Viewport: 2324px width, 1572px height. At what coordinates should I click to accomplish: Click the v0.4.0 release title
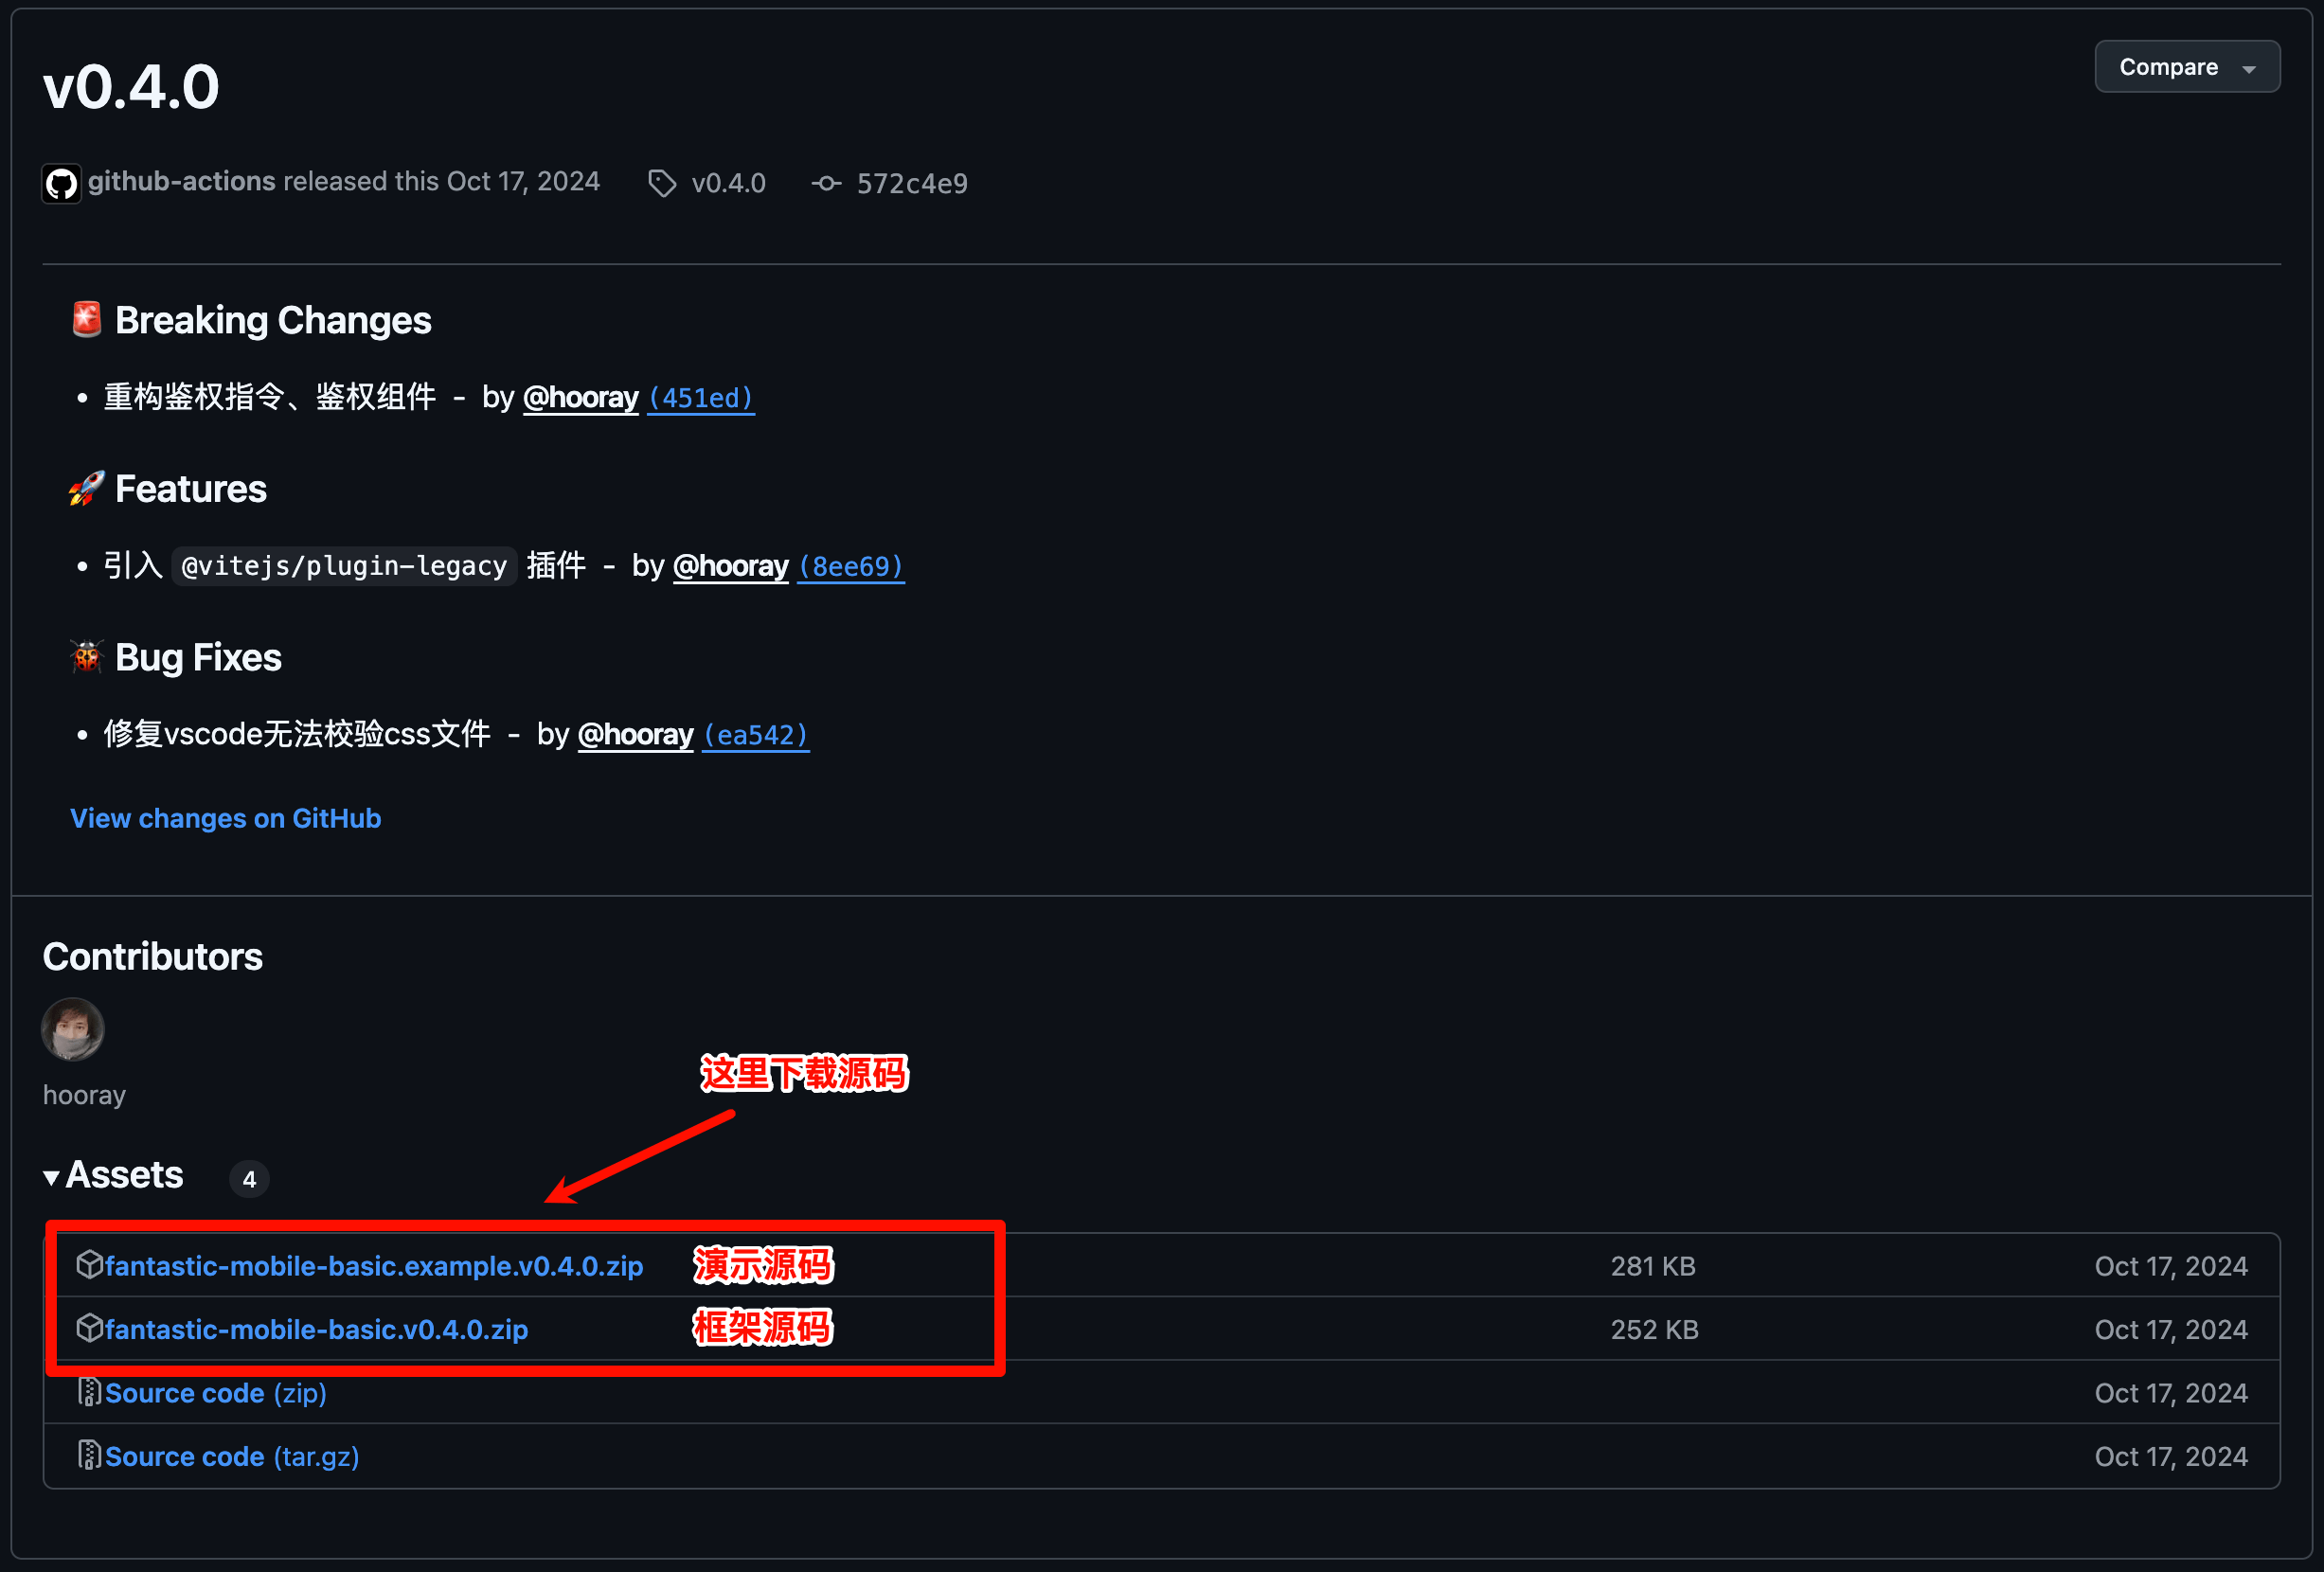(131, 87)
